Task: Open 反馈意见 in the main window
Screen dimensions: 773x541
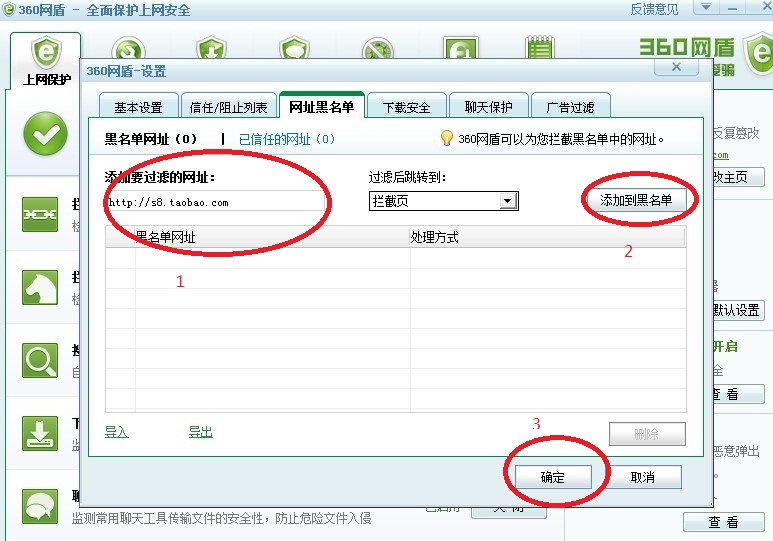Action: pyautogui.click(x=654, y=9)
